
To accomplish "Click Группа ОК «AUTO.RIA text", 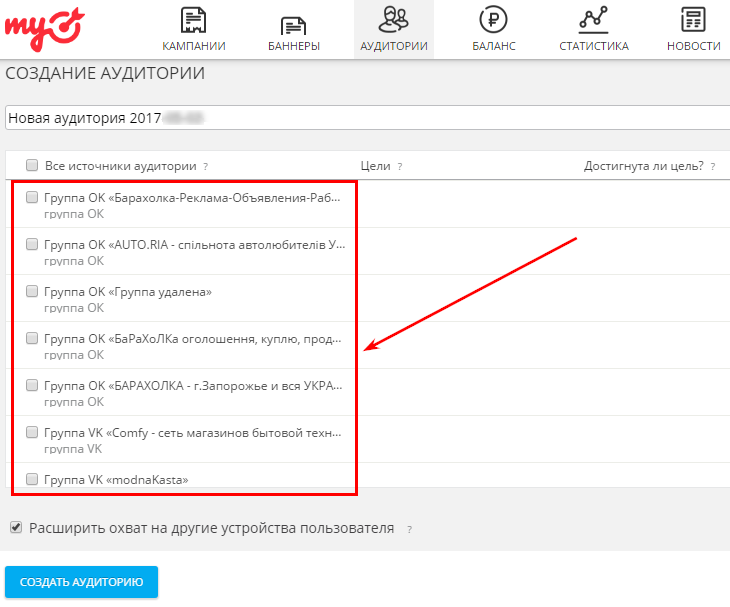I will coord(195,245).
